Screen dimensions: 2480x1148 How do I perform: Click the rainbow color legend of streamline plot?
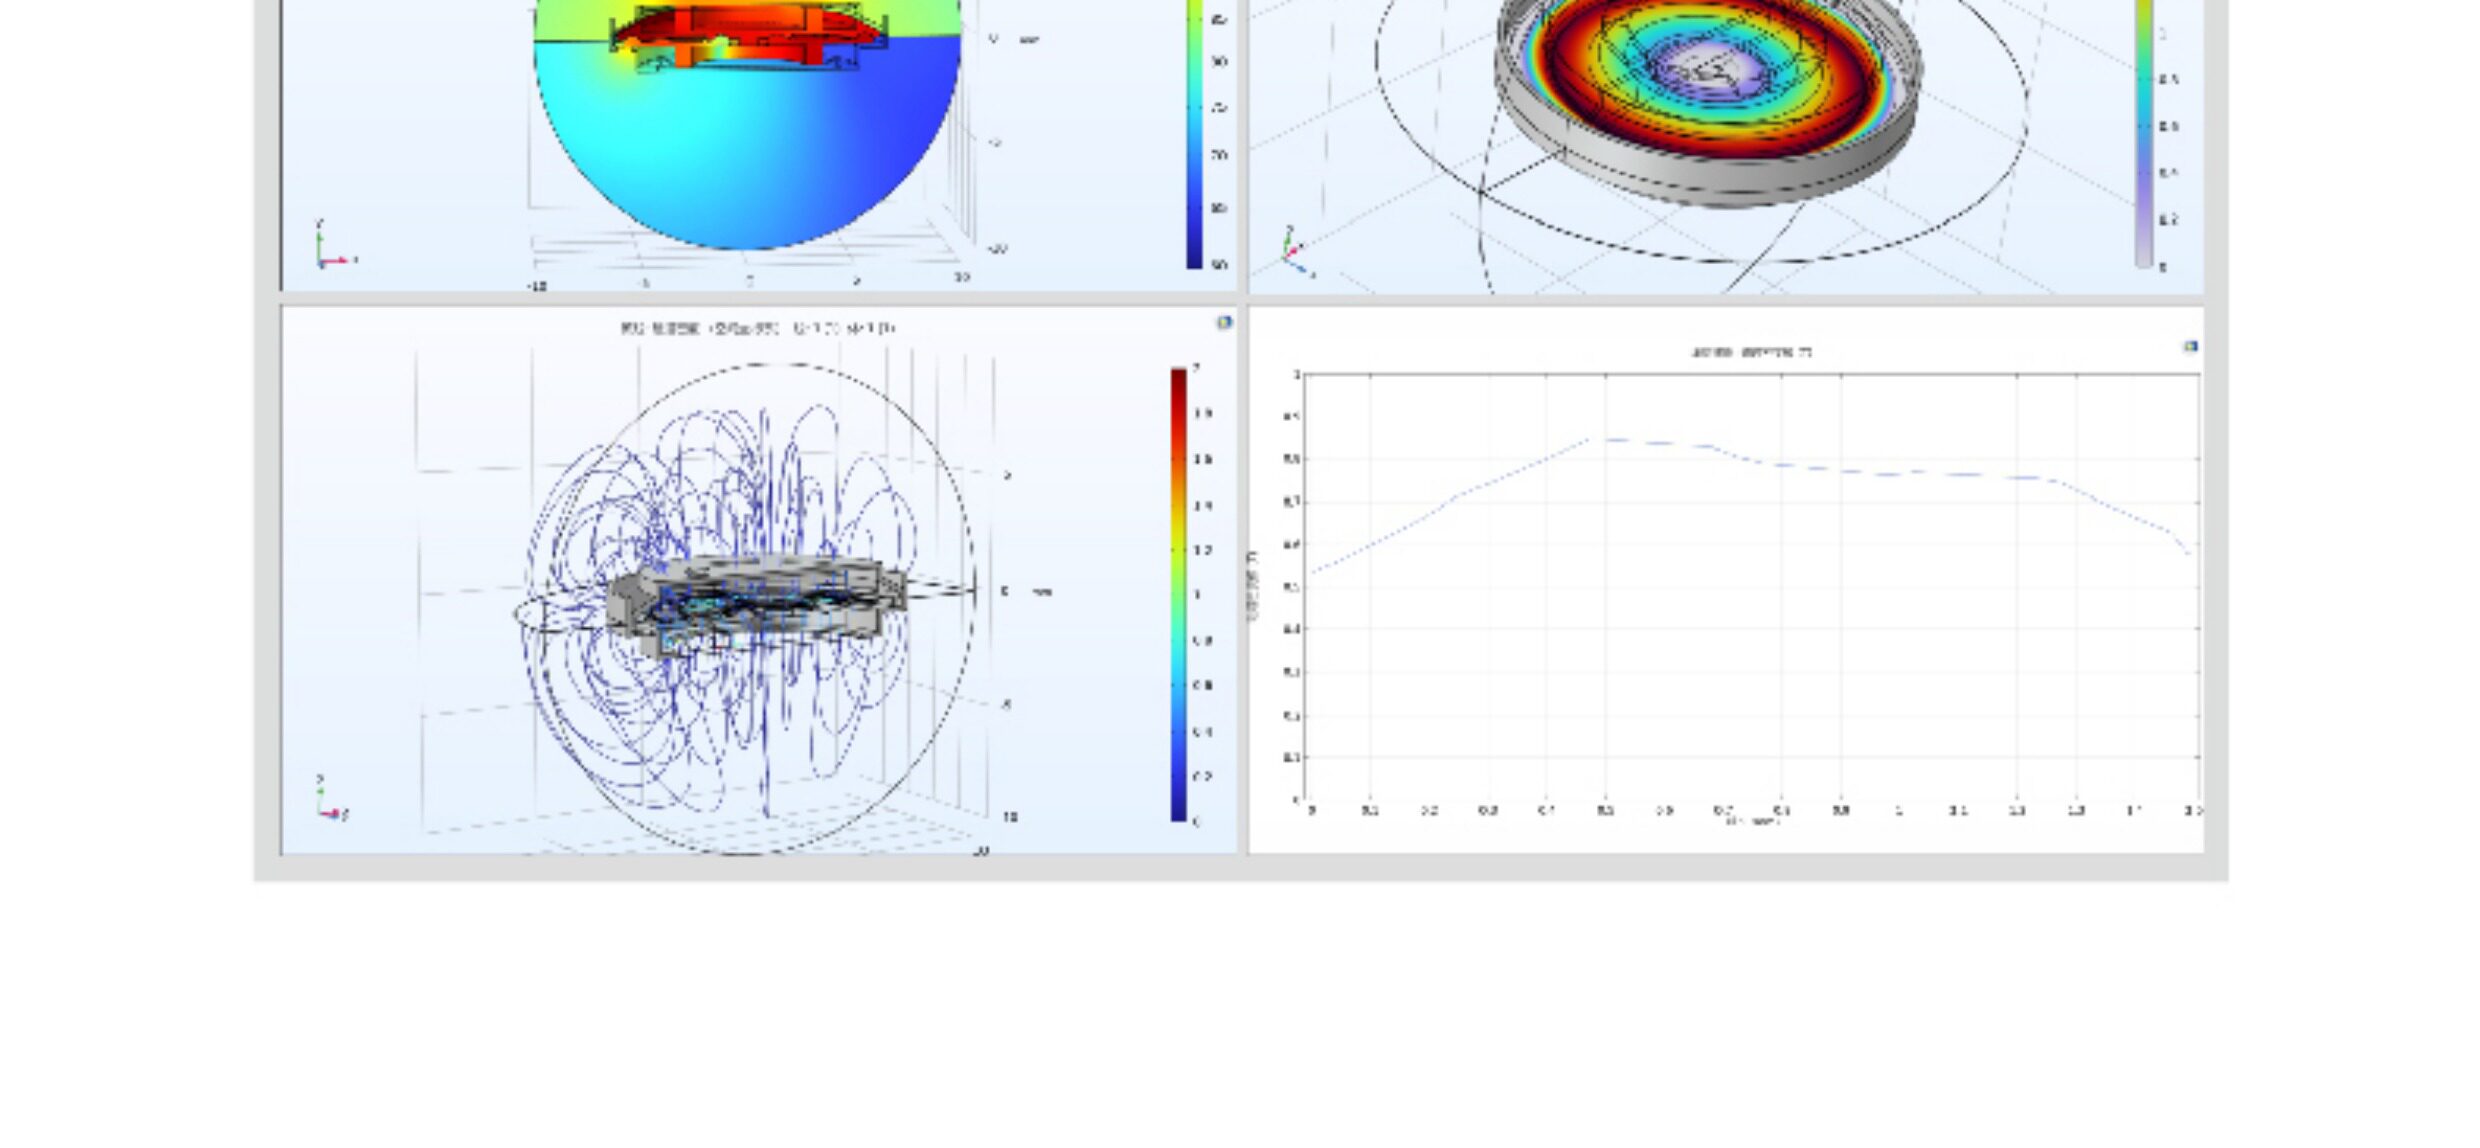(x=1179, y=594)
